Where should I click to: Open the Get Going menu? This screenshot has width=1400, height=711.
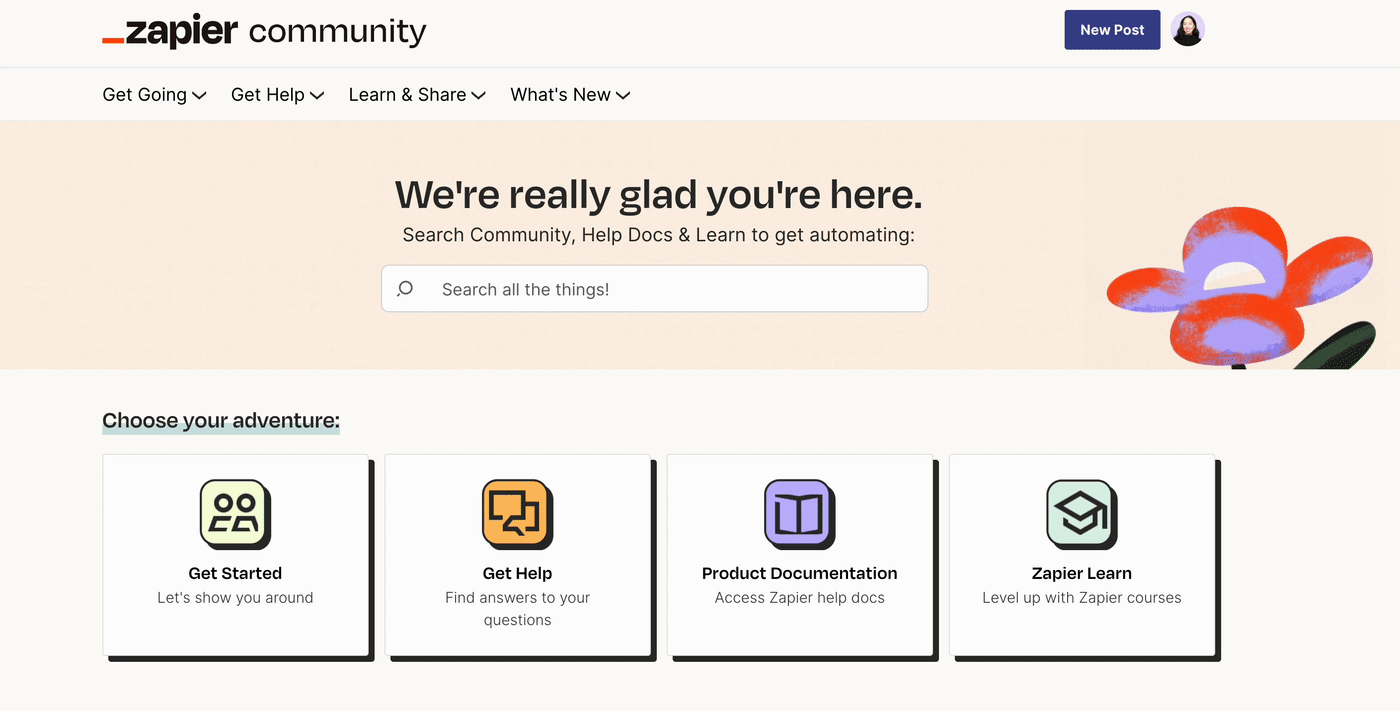(154, 95)
